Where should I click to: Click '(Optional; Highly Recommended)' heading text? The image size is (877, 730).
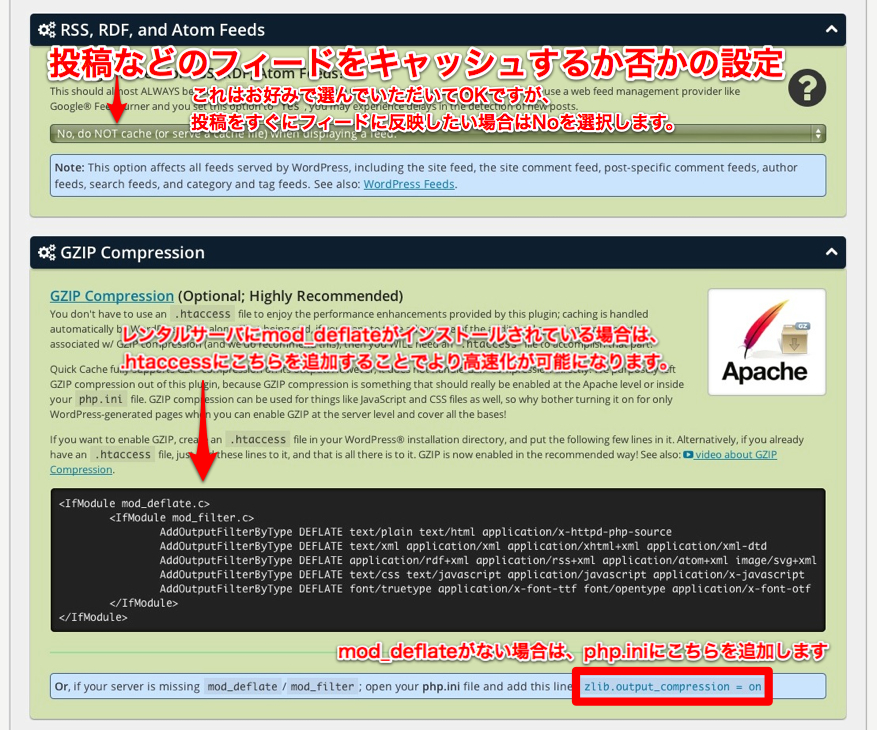290,296
